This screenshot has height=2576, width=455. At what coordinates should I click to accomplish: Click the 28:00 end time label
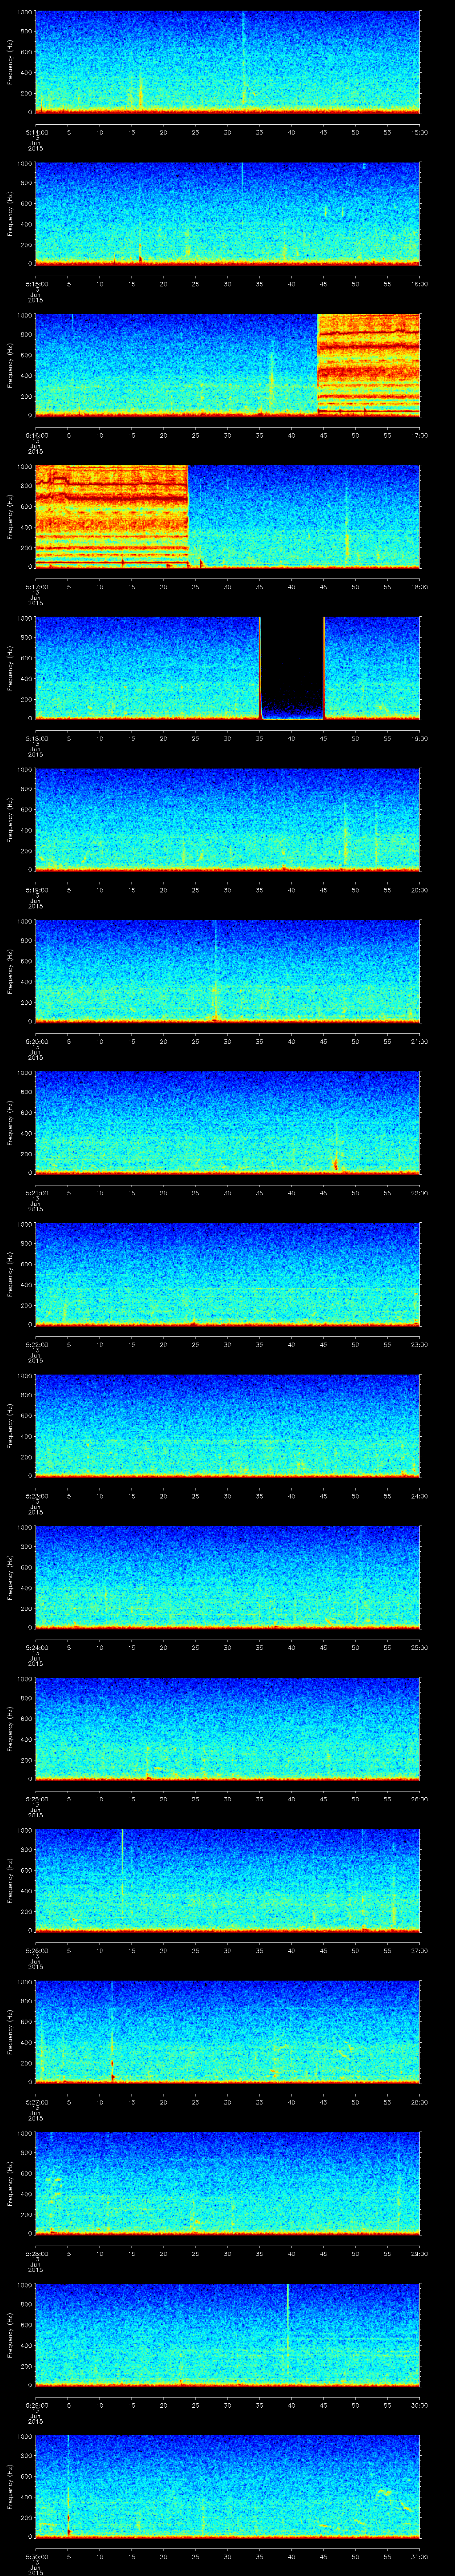click(419, 2102)
